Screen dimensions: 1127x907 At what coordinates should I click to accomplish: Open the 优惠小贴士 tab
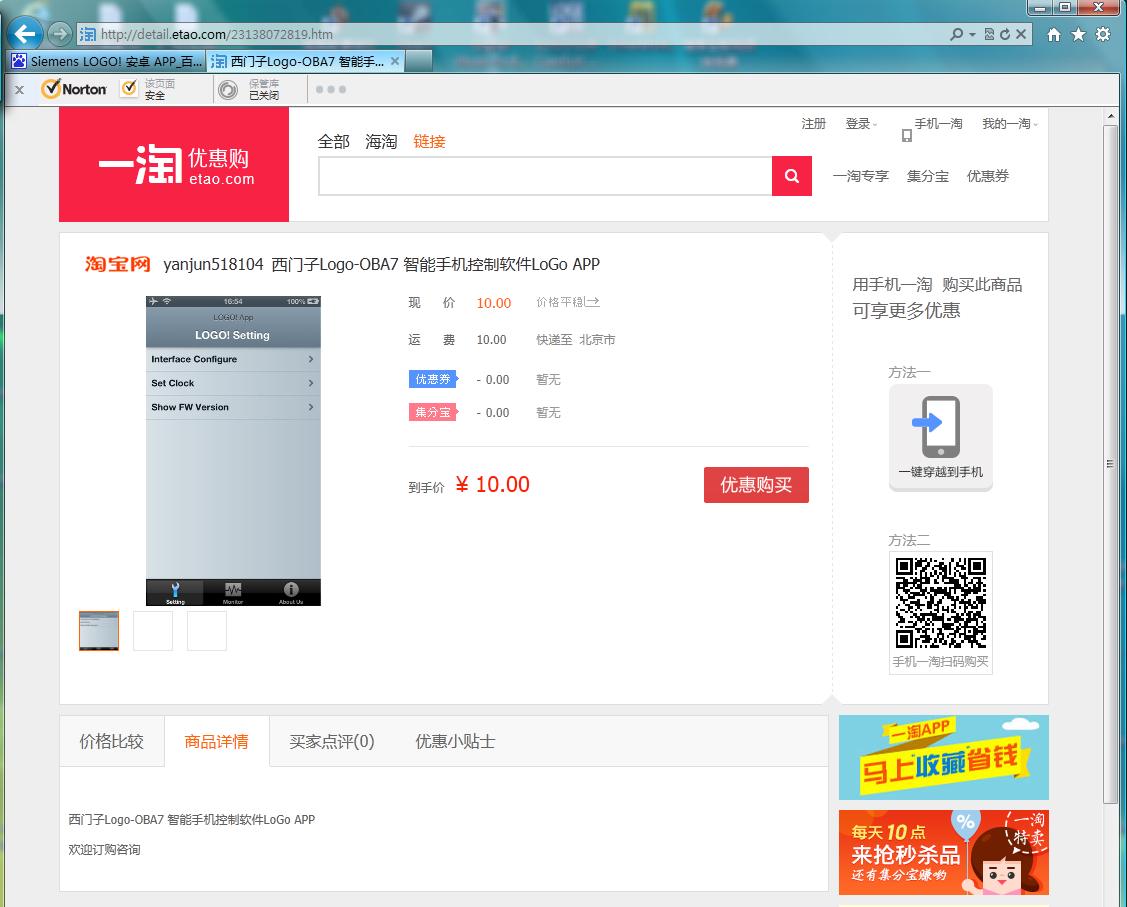tap(455, 741)
